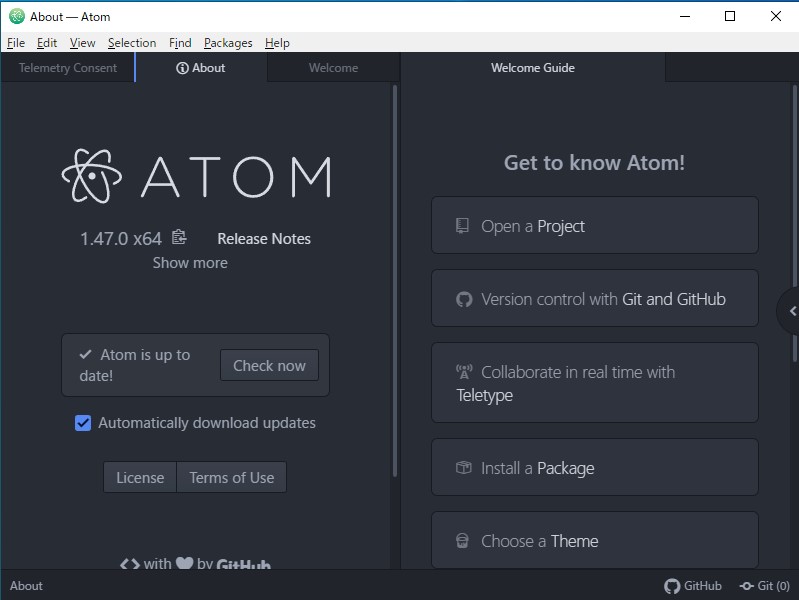Click the package box icon beside Install a Package
This screenshot has height=600, width=799.
(464, 467)
